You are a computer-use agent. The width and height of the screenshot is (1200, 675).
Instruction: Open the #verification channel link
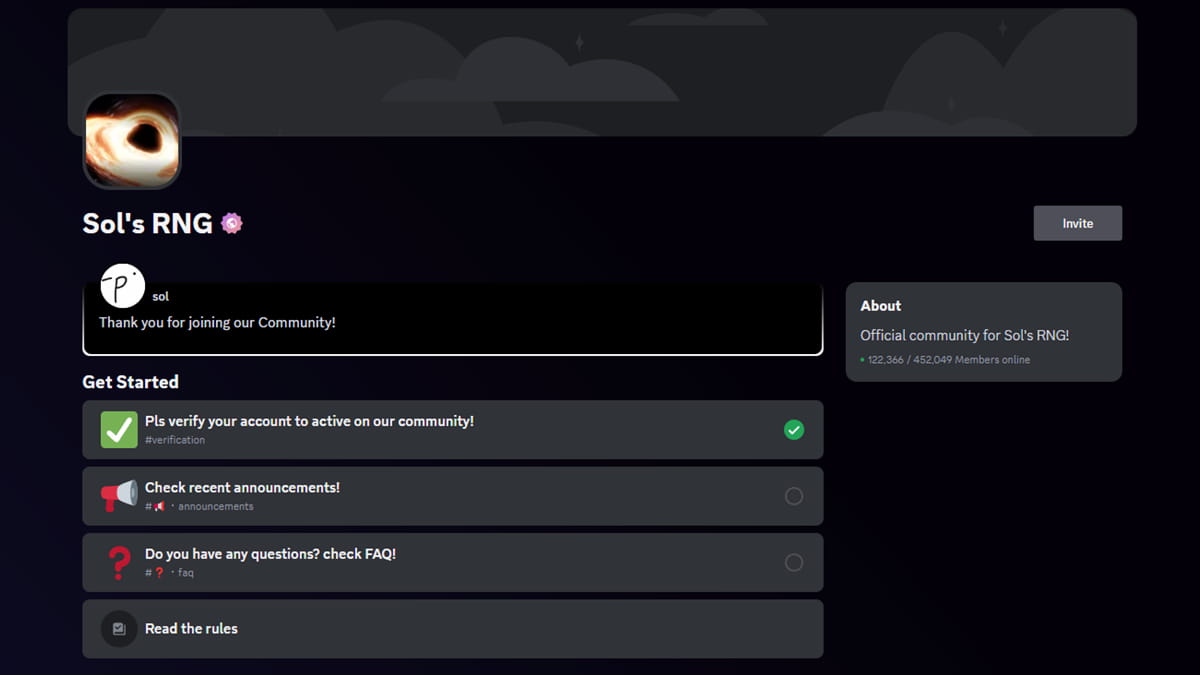[x=176, y=439]
